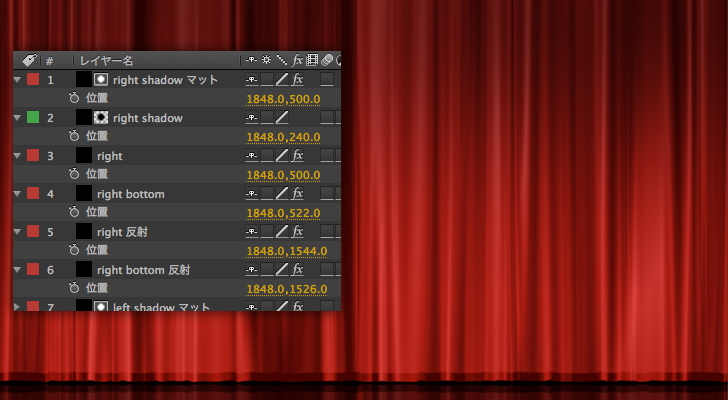Click the quality slash switch on right shadow layer
Viewport: 728px width, 400px height.
click(x=283, y=118)
